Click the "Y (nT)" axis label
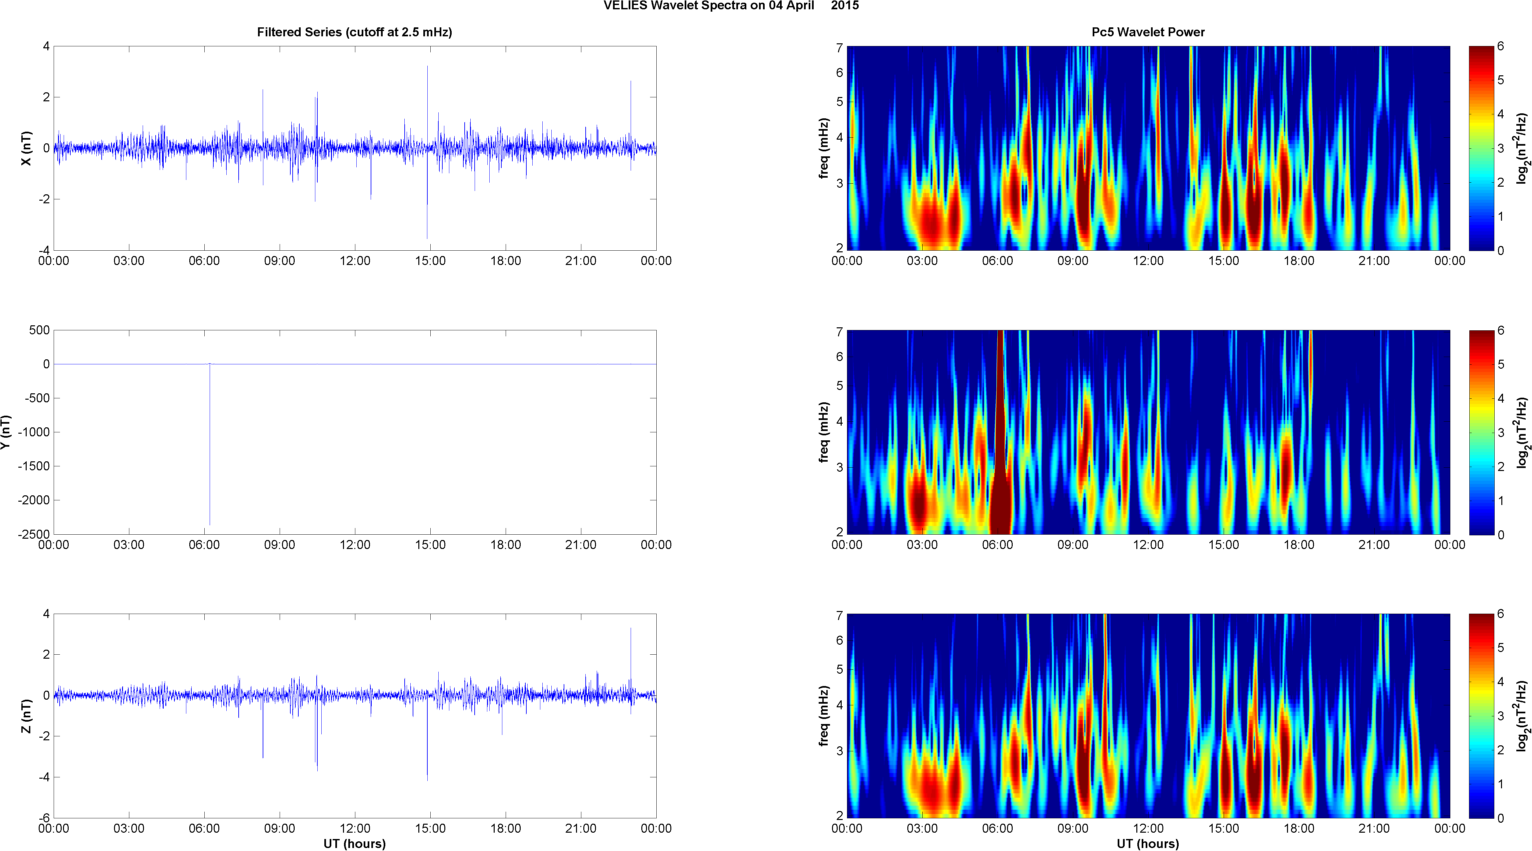This screenshot has width=1532, height=851. tap(6, 432)
